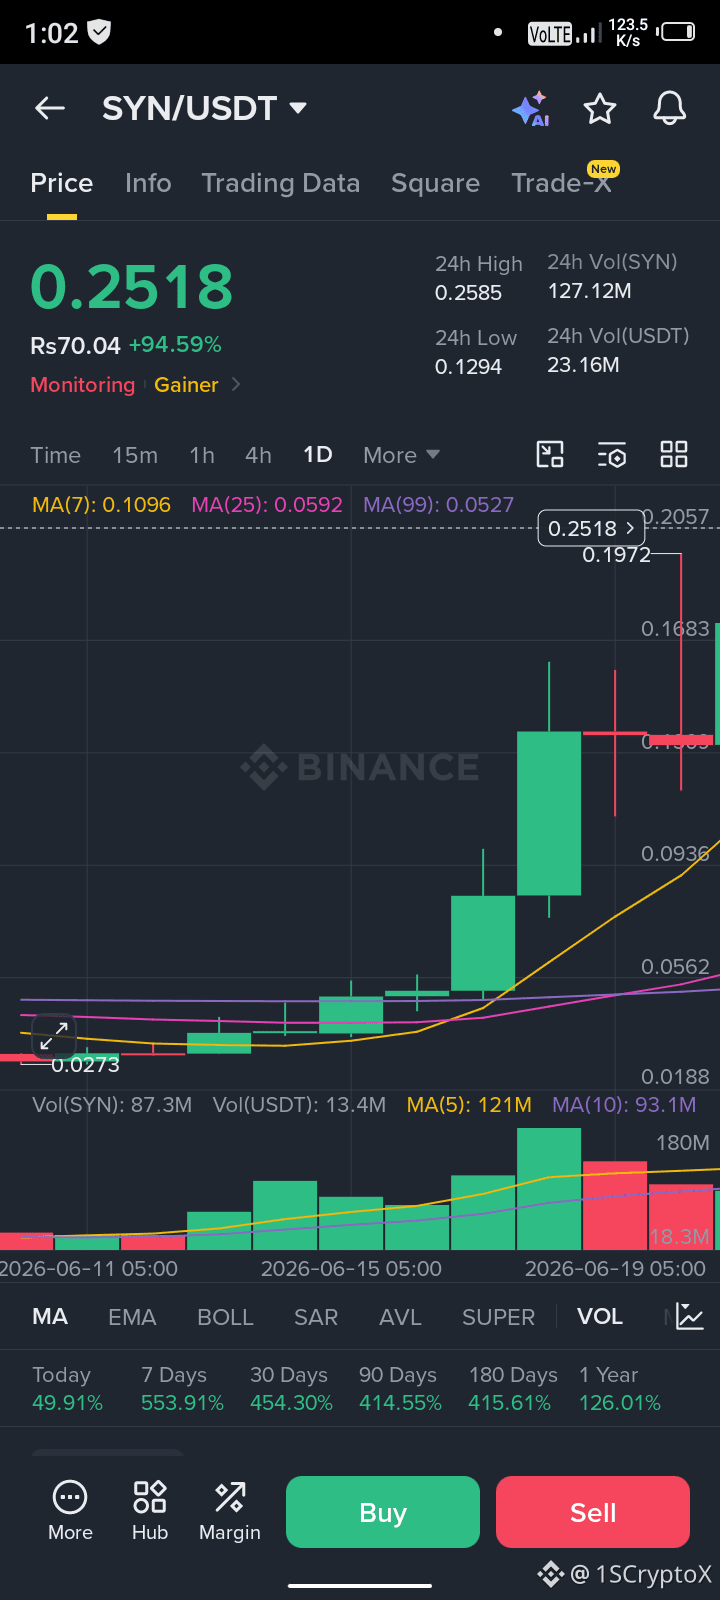
Task: Select the 4h interval
Action: [x=258, y=455]
